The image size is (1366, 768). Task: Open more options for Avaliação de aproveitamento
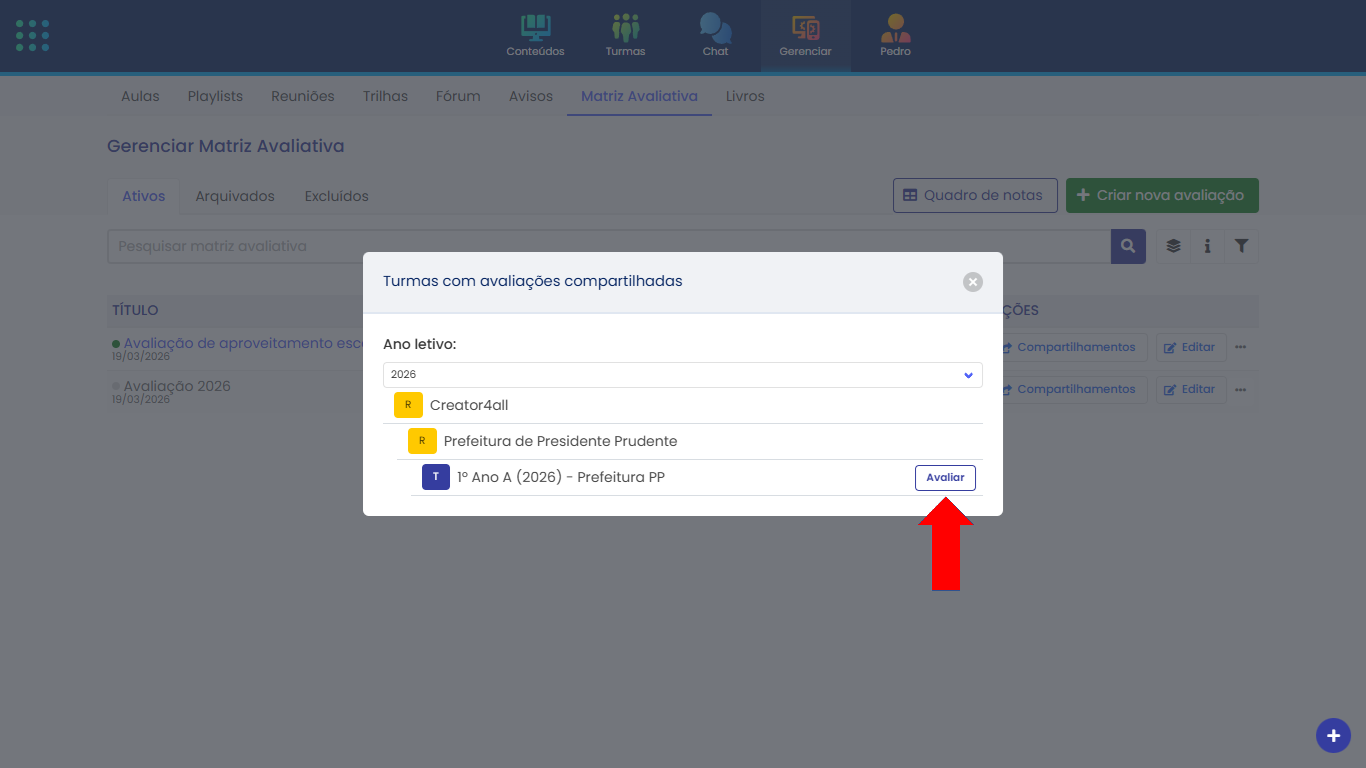(1241, 347)
